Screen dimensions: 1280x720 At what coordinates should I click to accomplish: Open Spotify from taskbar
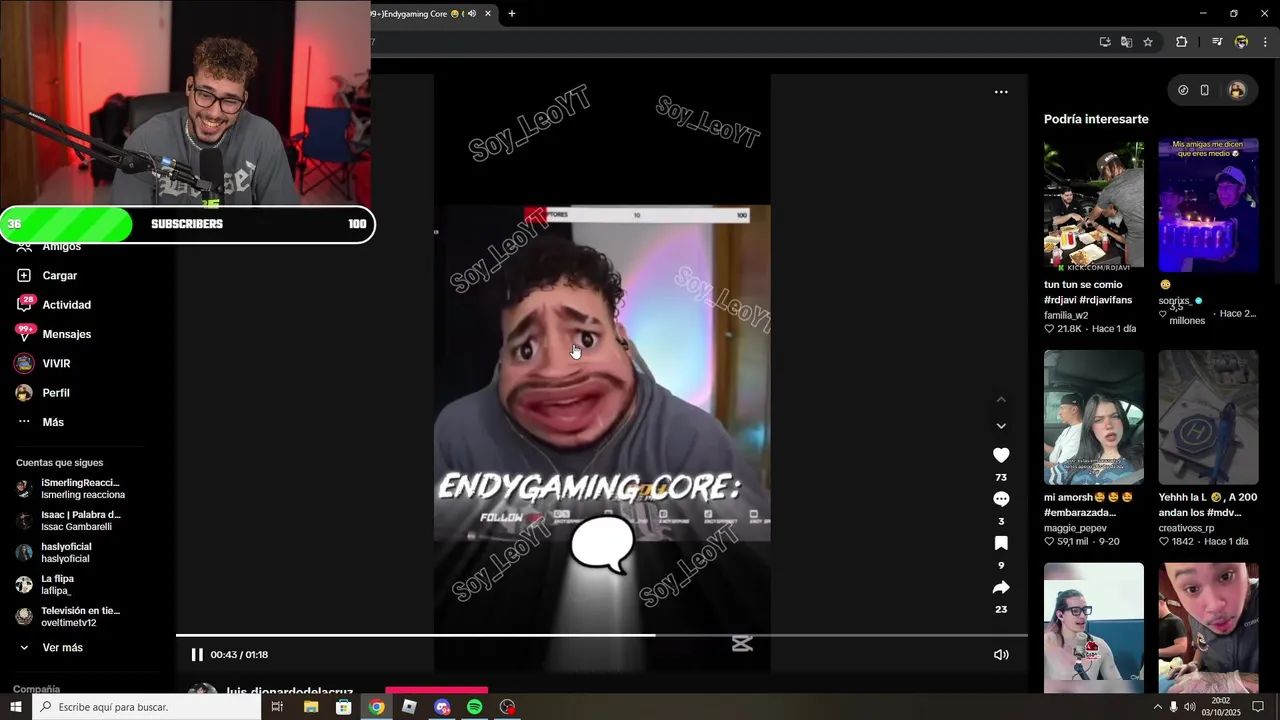point(474,707)
